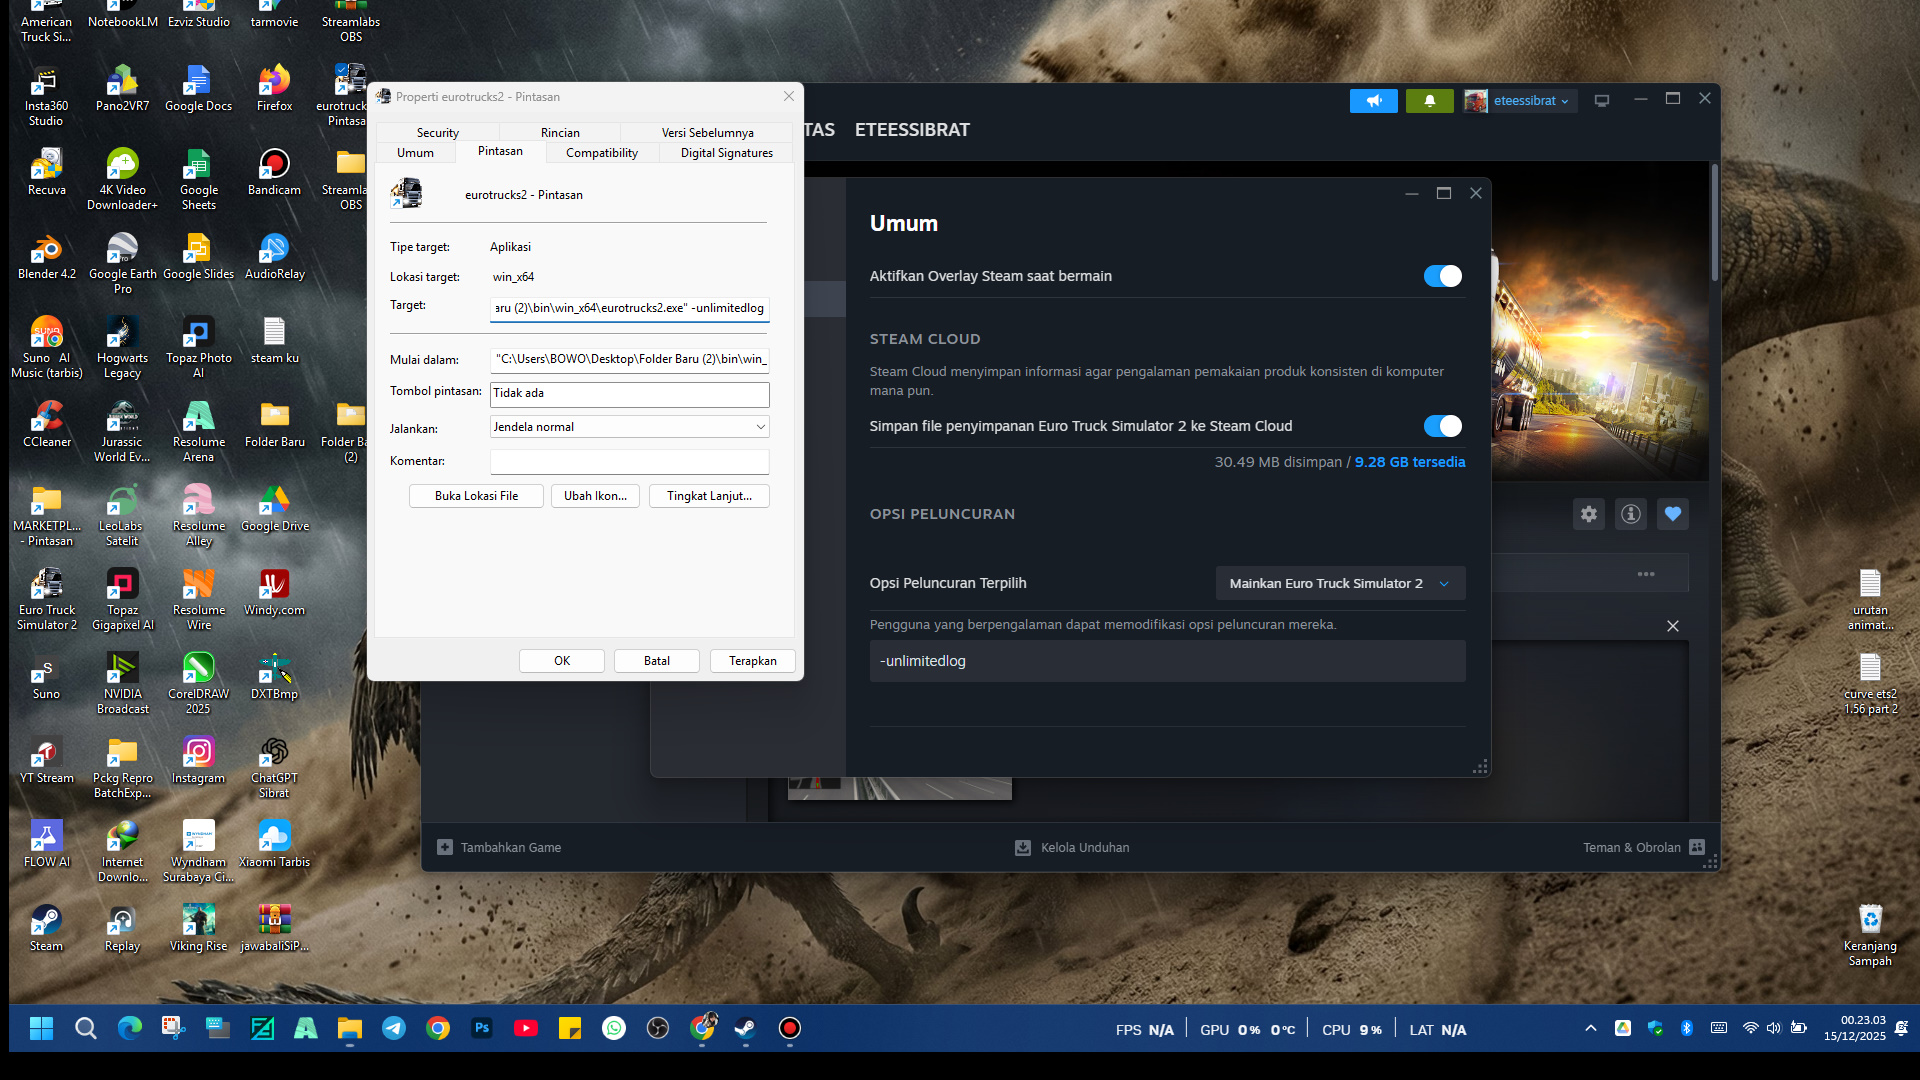The image size is (1920, 1080).
Task: Go to the Digital Signatures tab
Action: coord(726,153)
